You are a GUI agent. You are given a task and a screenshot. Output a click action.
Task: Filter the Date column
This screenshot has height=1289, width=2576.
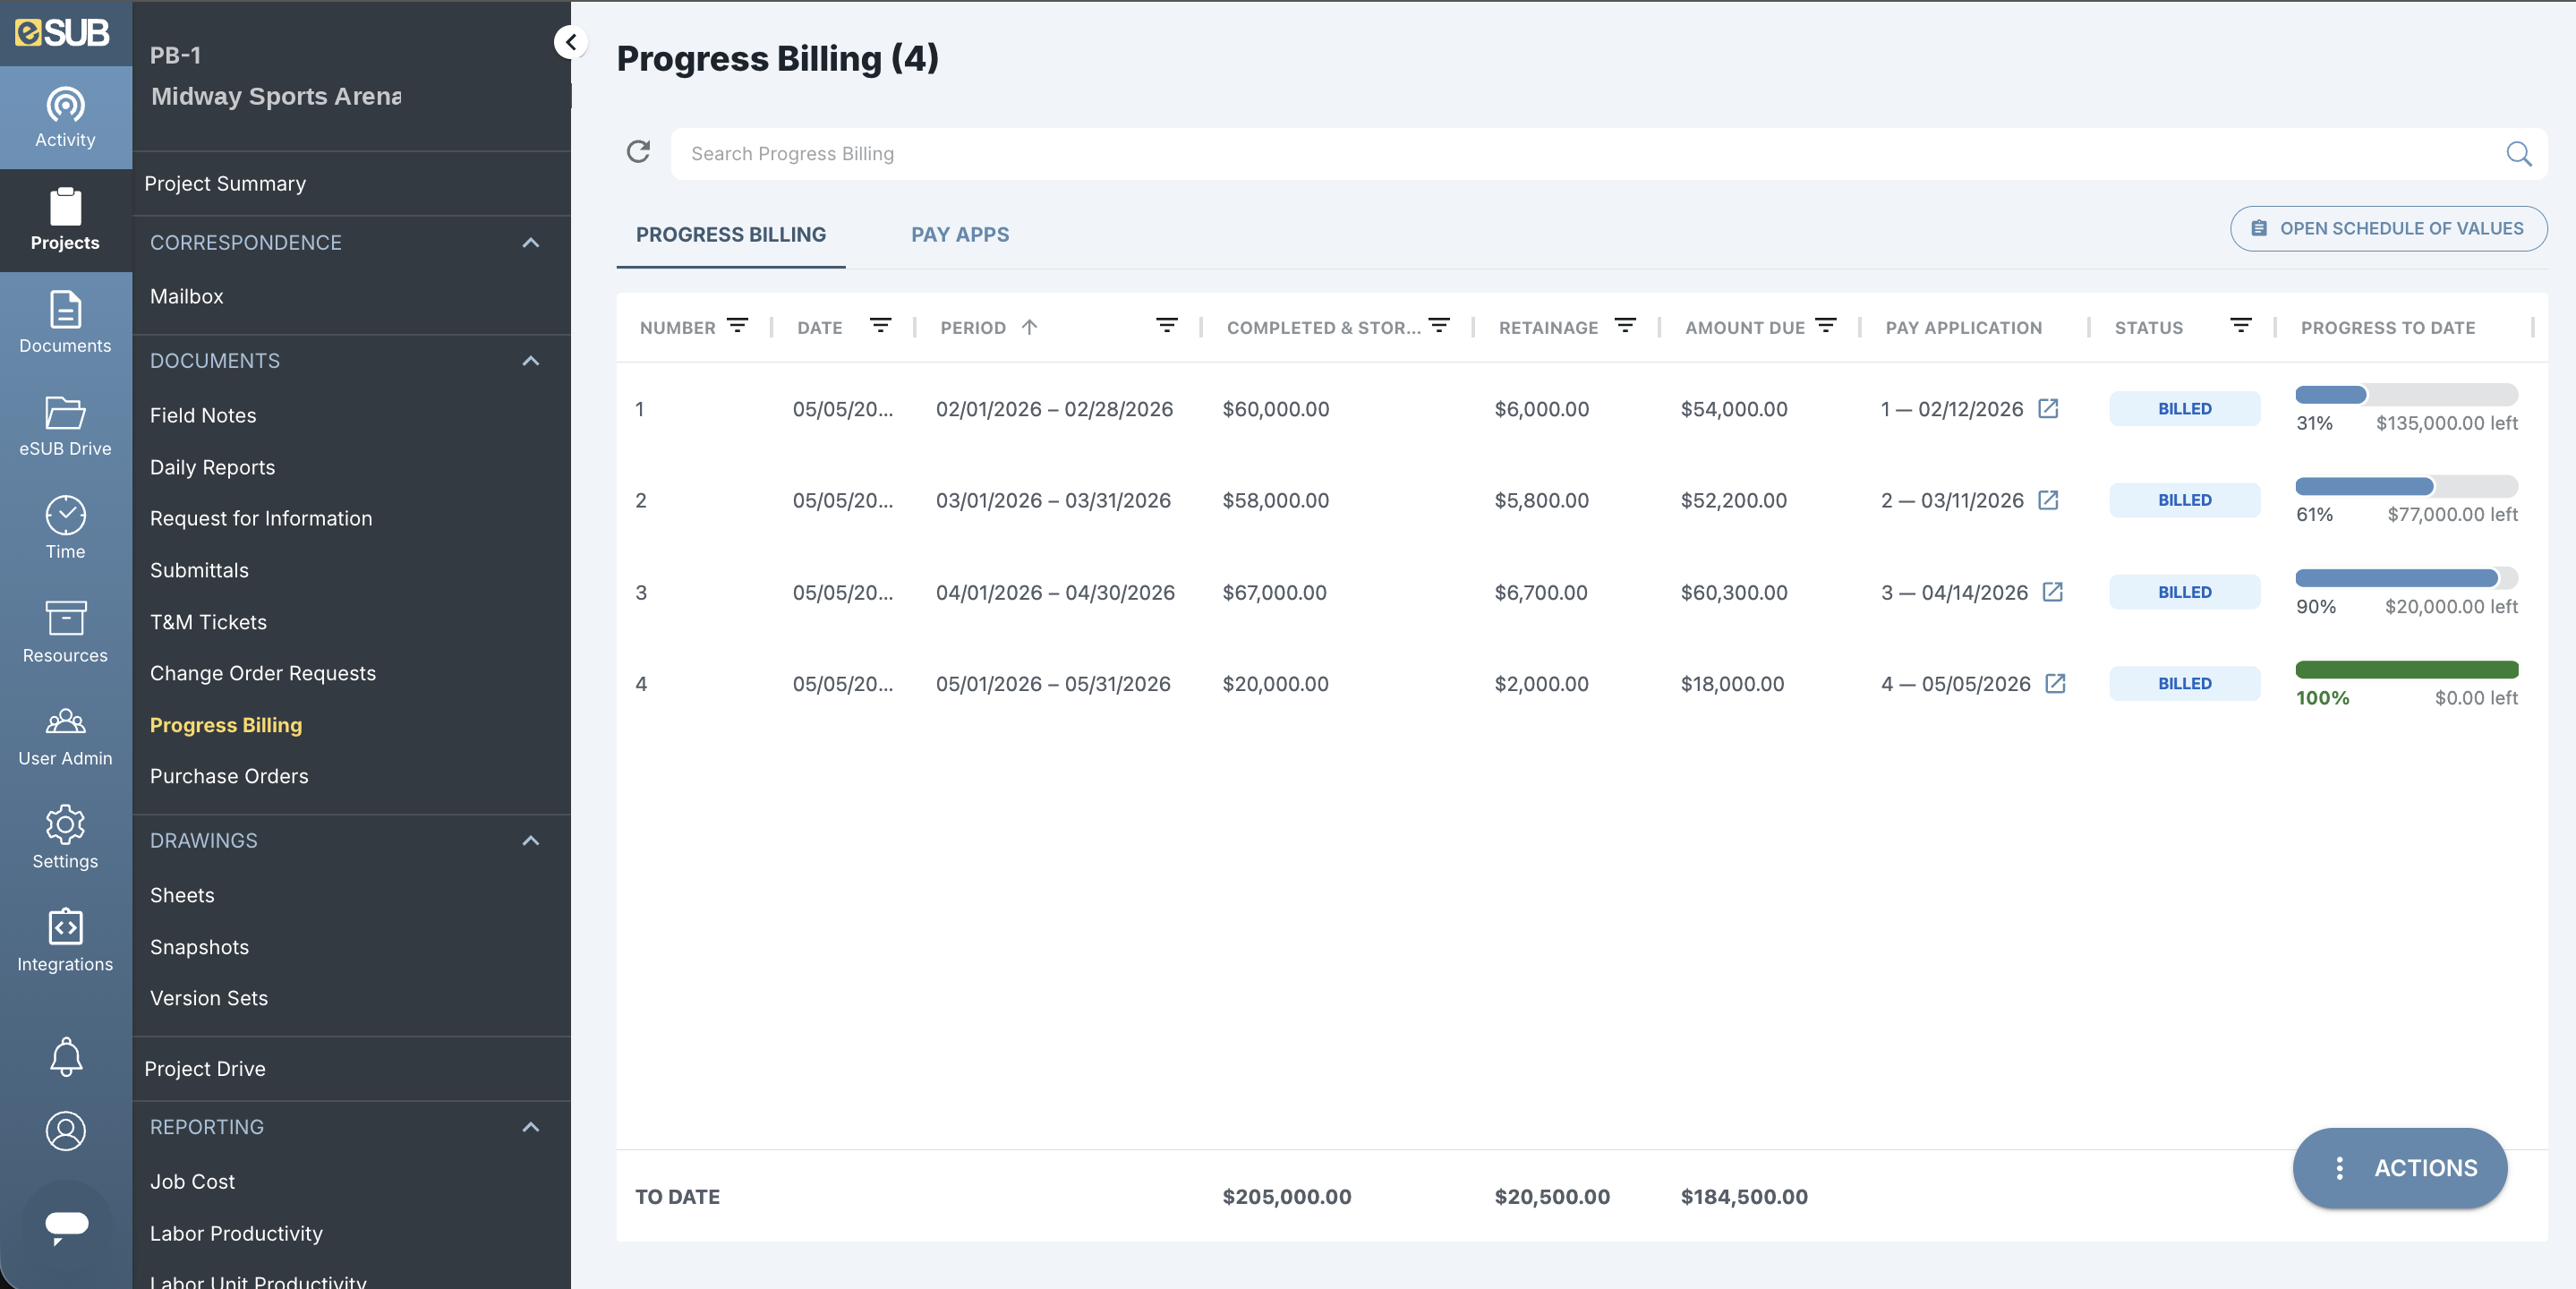point(880,326)
